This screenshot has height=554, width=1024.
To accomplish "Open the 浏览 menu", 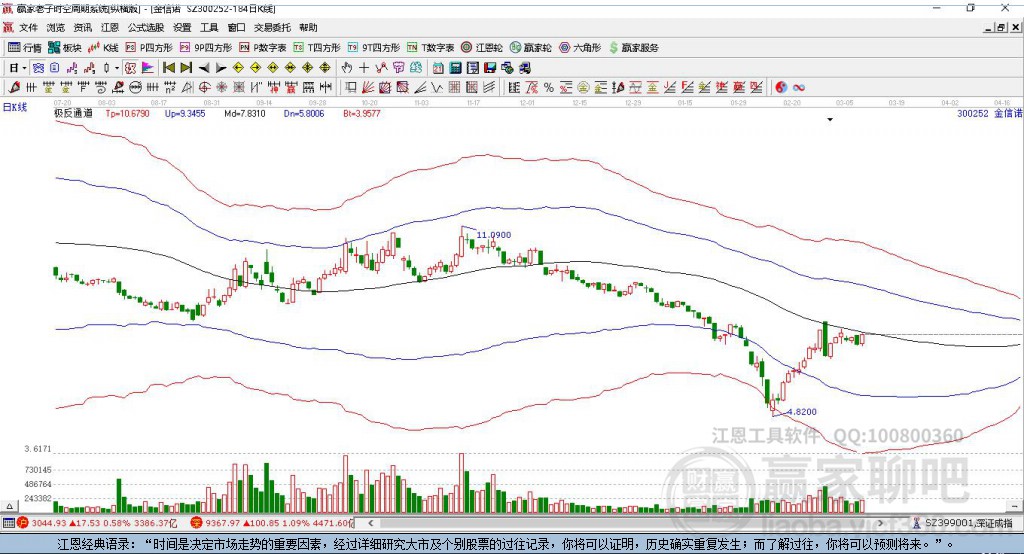I will point(56,27).
